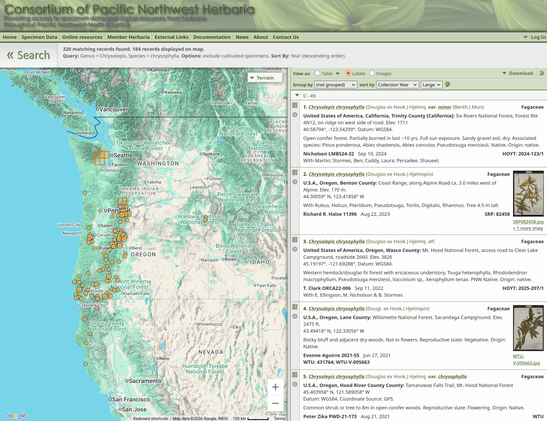Open the sort by Collection Year dropdown
The height and width of the screenshot is (421, 547).
397,85
